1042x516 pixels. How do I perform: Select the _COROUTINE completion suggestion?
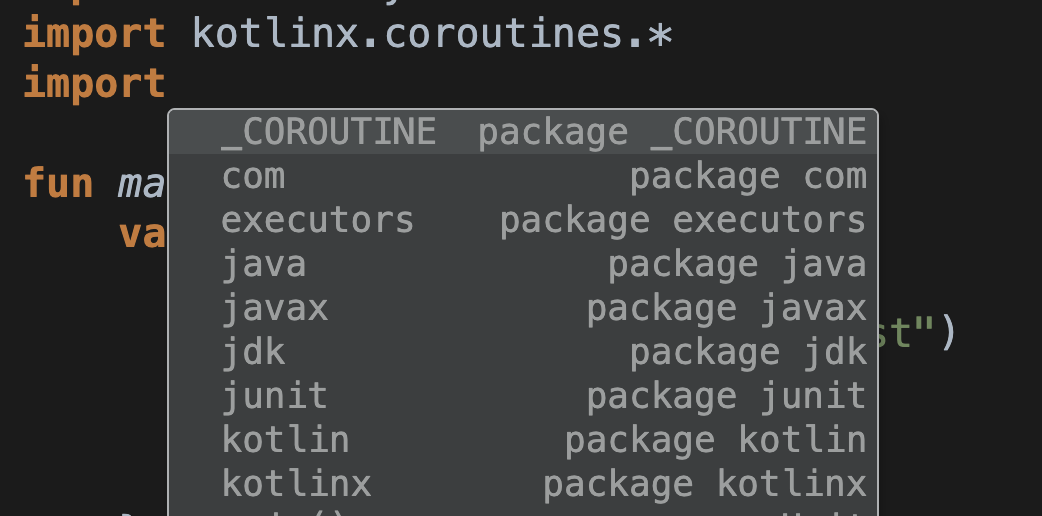(523, 132)
